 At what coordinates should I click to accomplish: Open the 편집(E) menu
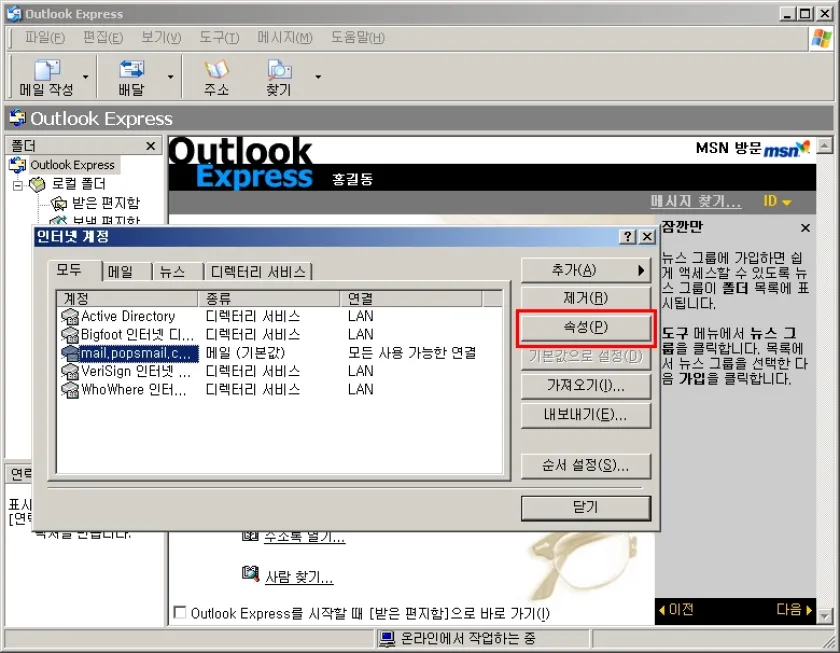pos(103,37)
